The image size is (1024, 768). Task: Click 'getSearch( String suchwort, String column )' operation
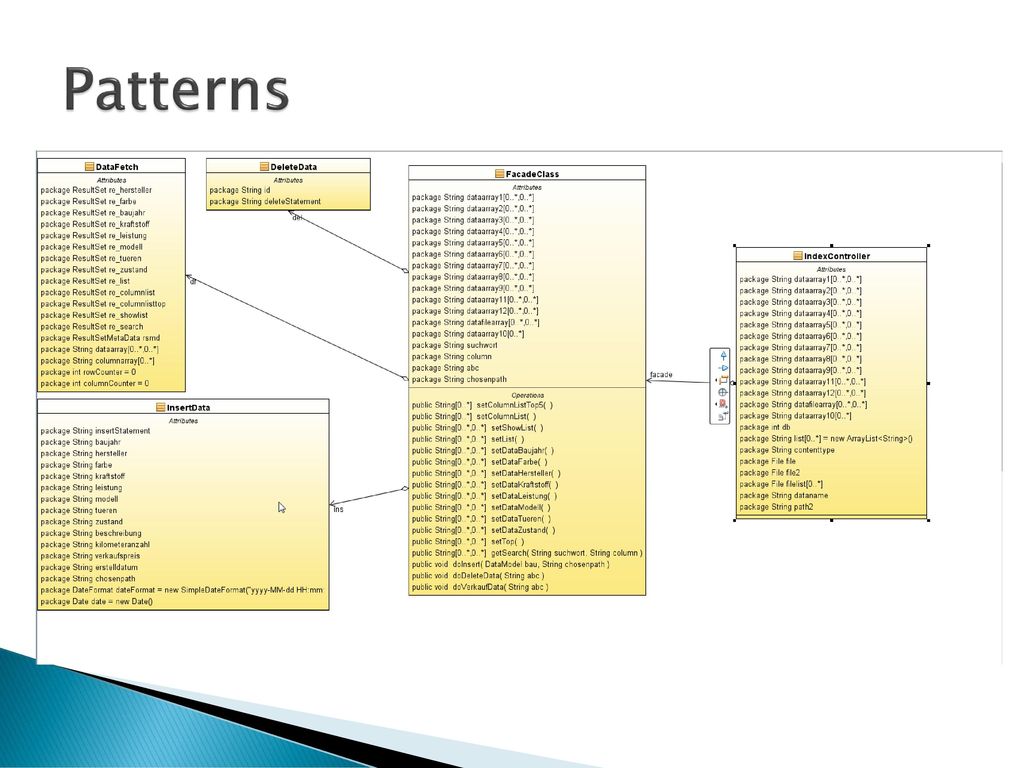click(567, 553)
